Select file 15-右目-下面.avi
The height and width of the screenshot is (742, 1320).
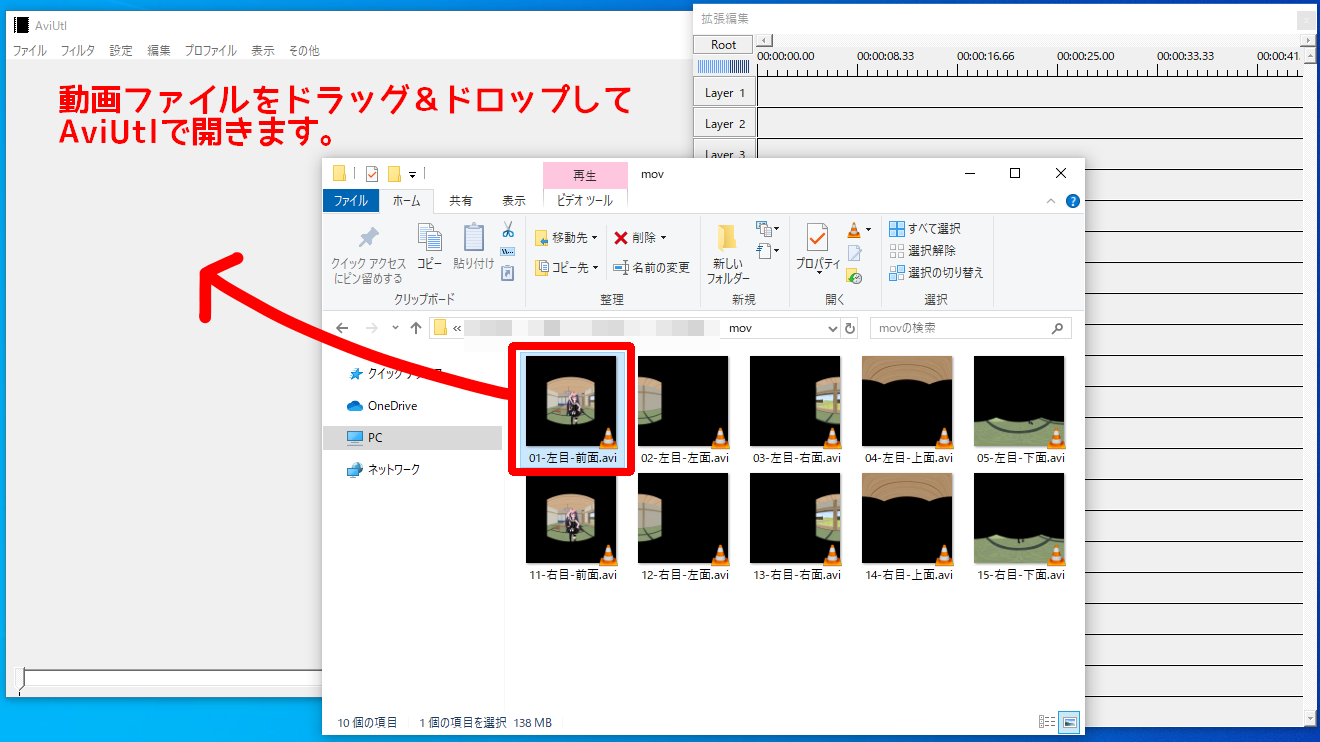pyautogui.click(x=1021, y=528)
